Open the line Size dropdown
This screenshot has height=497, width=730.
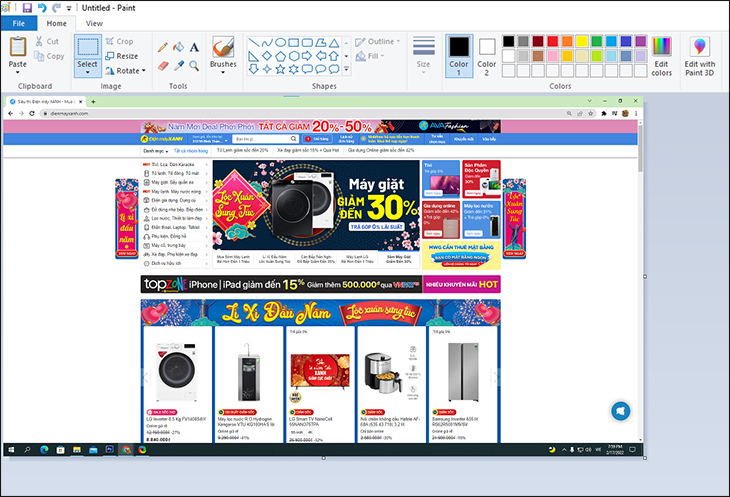[x=423, y=55]
